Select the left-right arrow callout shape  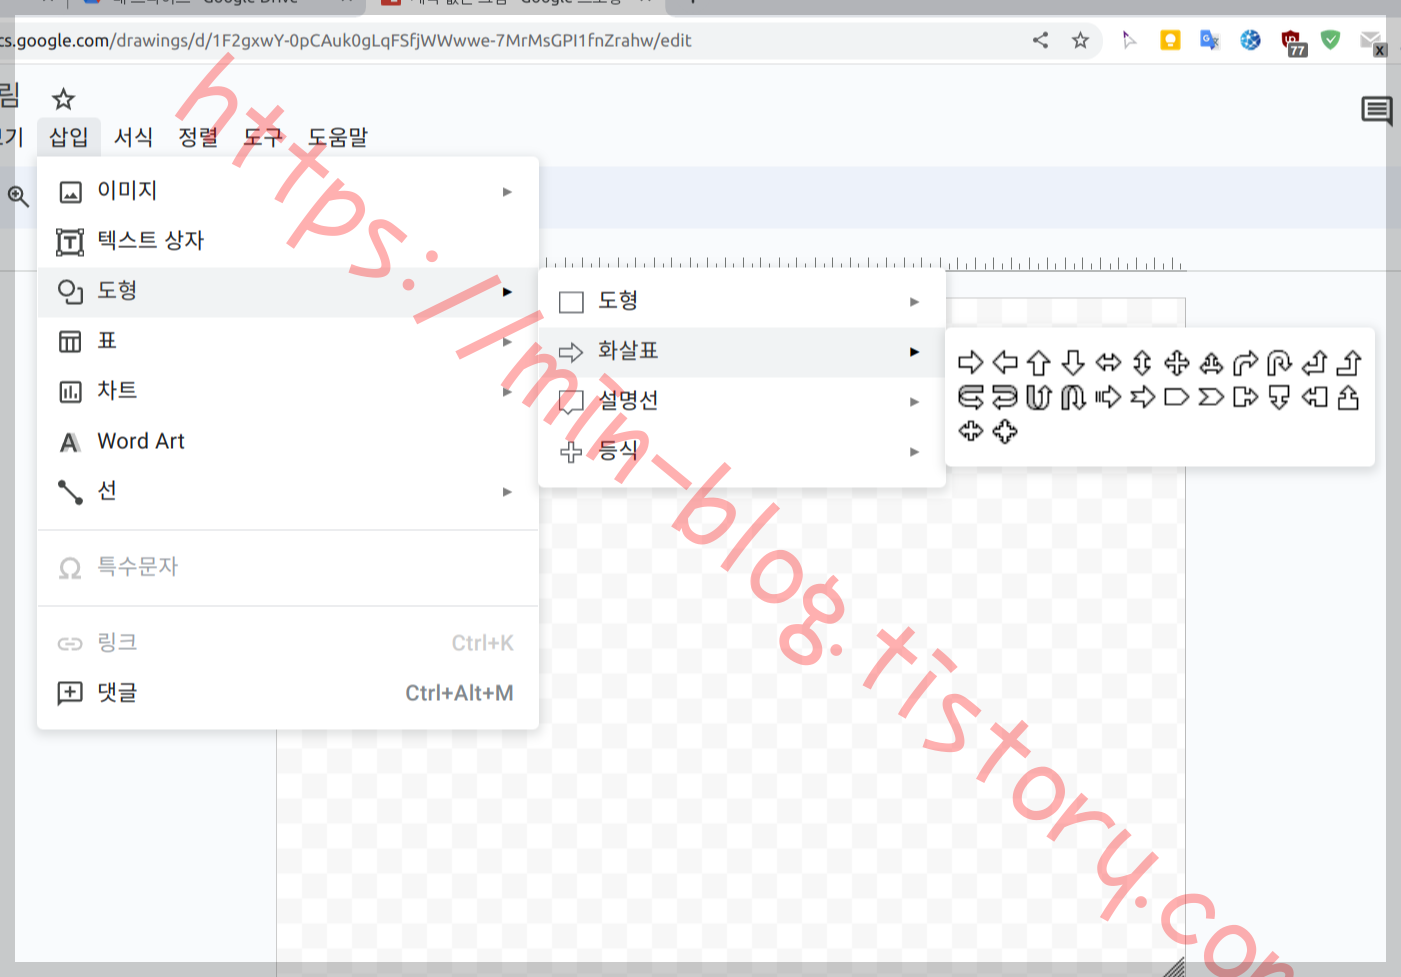[x=970, y=431]
